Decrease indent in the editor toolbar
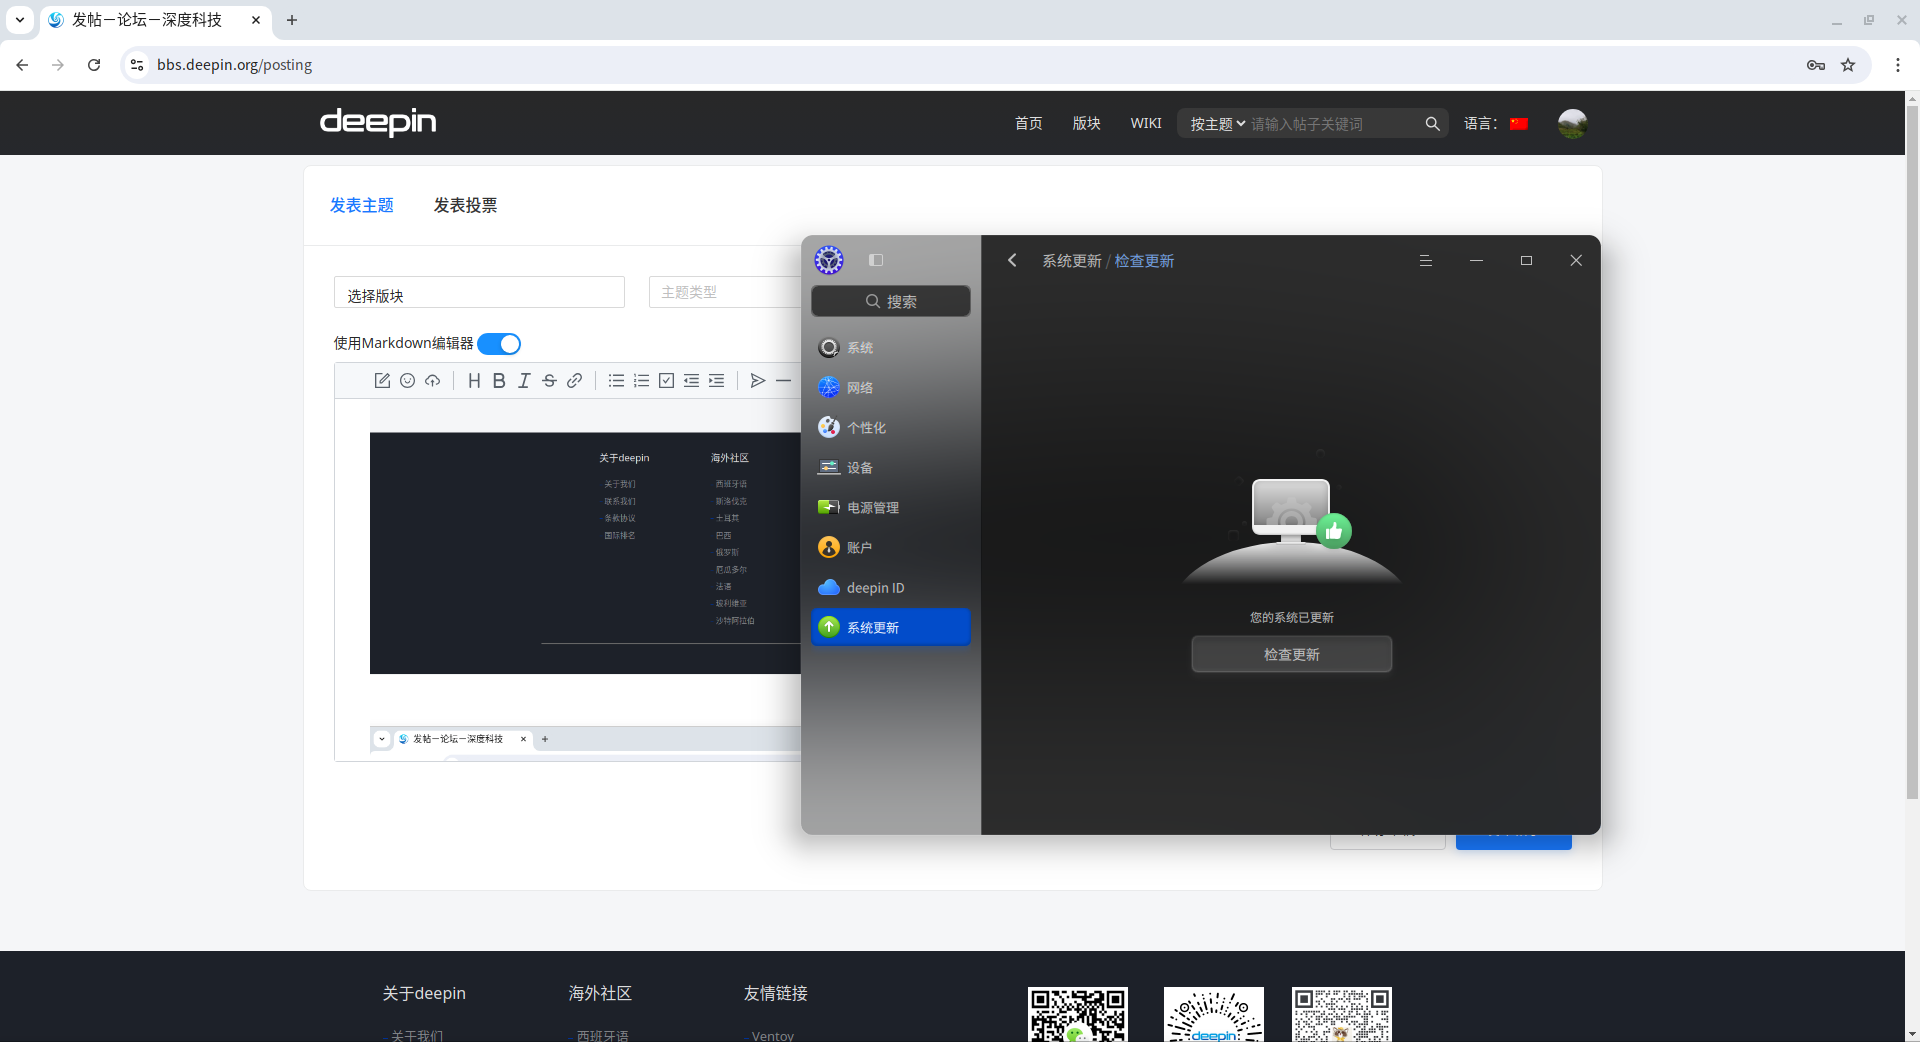Screen dimensions: 1920x1042 [x=691, y=381]
